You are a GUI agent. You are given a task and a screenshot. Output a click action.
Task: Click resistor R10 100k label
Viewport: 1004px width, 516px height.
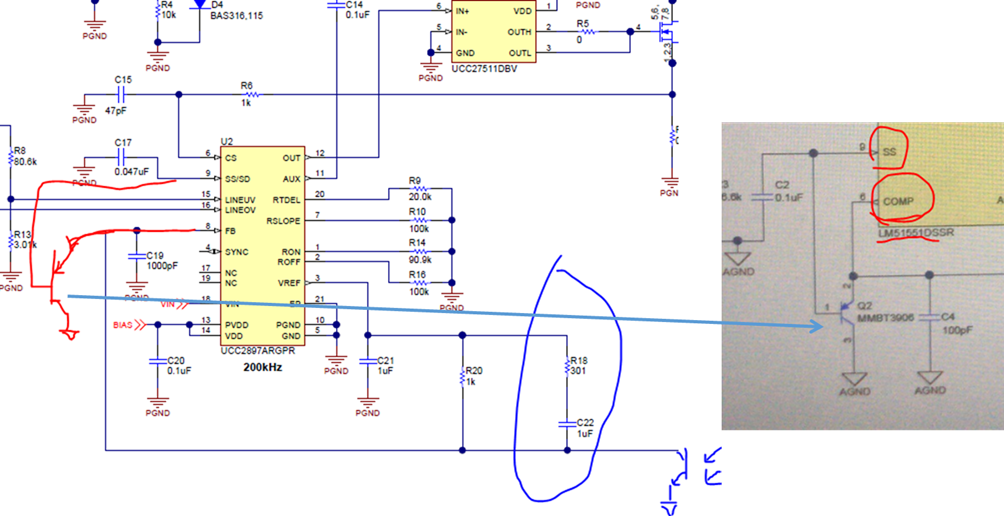point(417,220)
